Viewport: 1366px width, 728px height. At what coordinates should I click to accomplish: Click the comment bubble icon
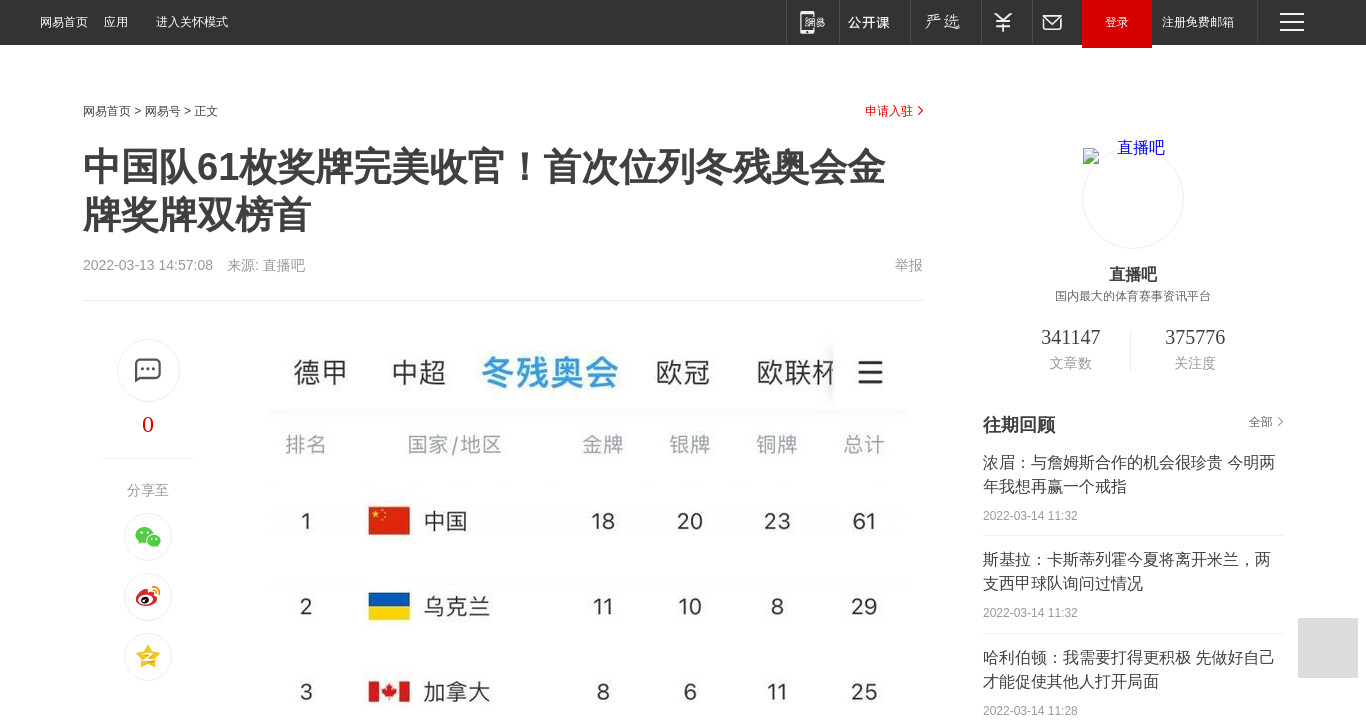(148, 370)
